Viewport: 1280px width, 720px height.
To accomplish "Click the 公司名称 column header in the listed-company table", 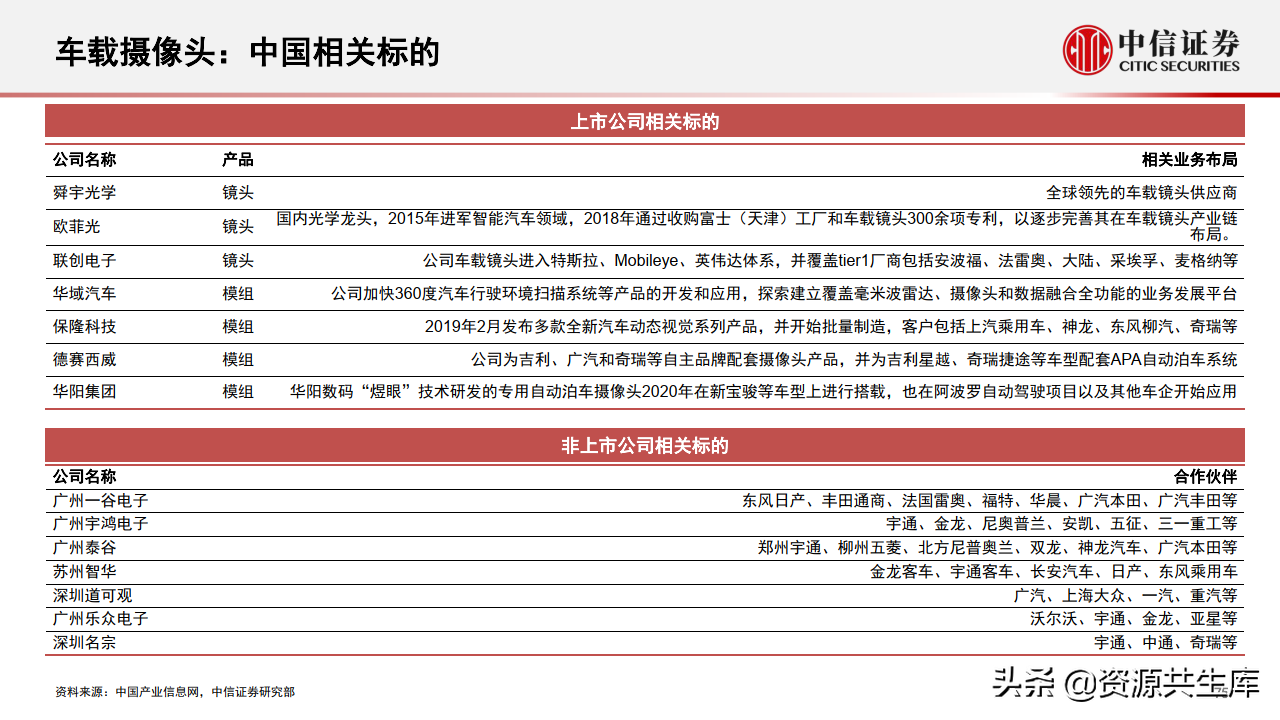I will [84, 159].
